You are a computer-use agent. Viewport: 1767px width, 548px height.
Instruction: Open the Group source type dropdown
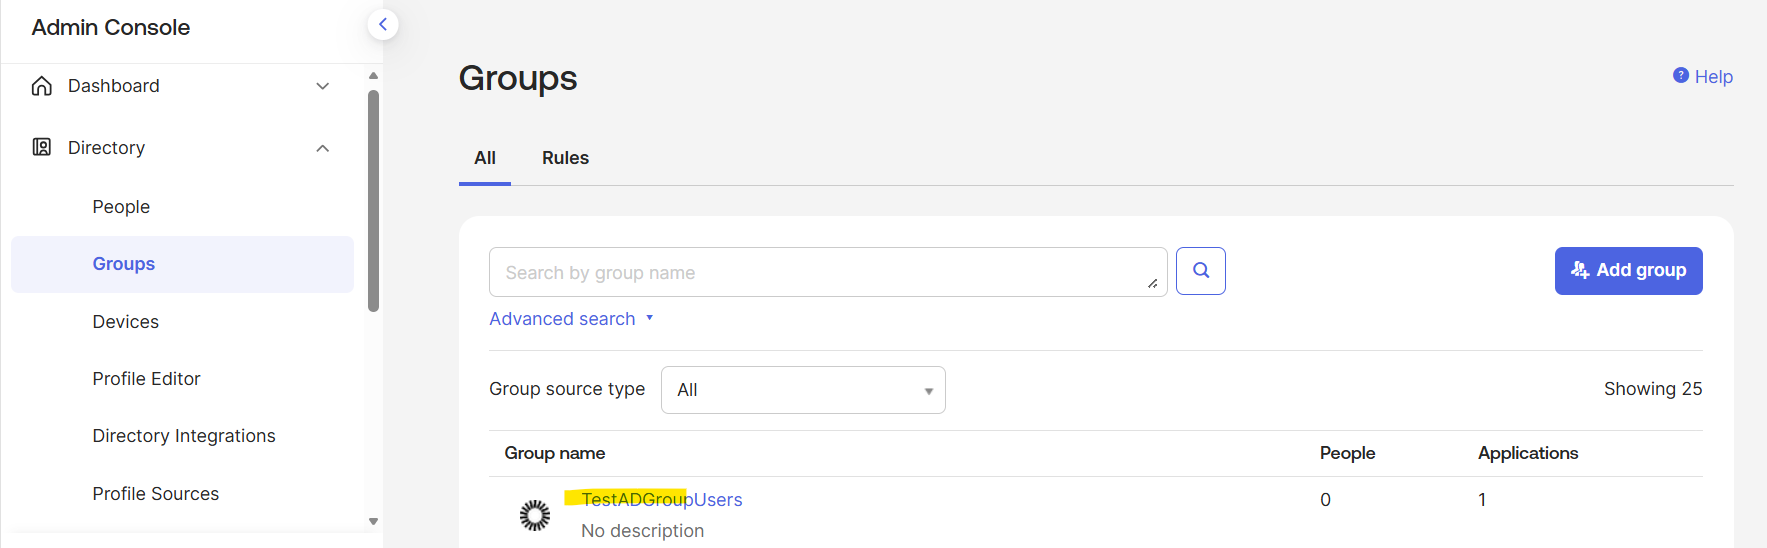[802, 390]
